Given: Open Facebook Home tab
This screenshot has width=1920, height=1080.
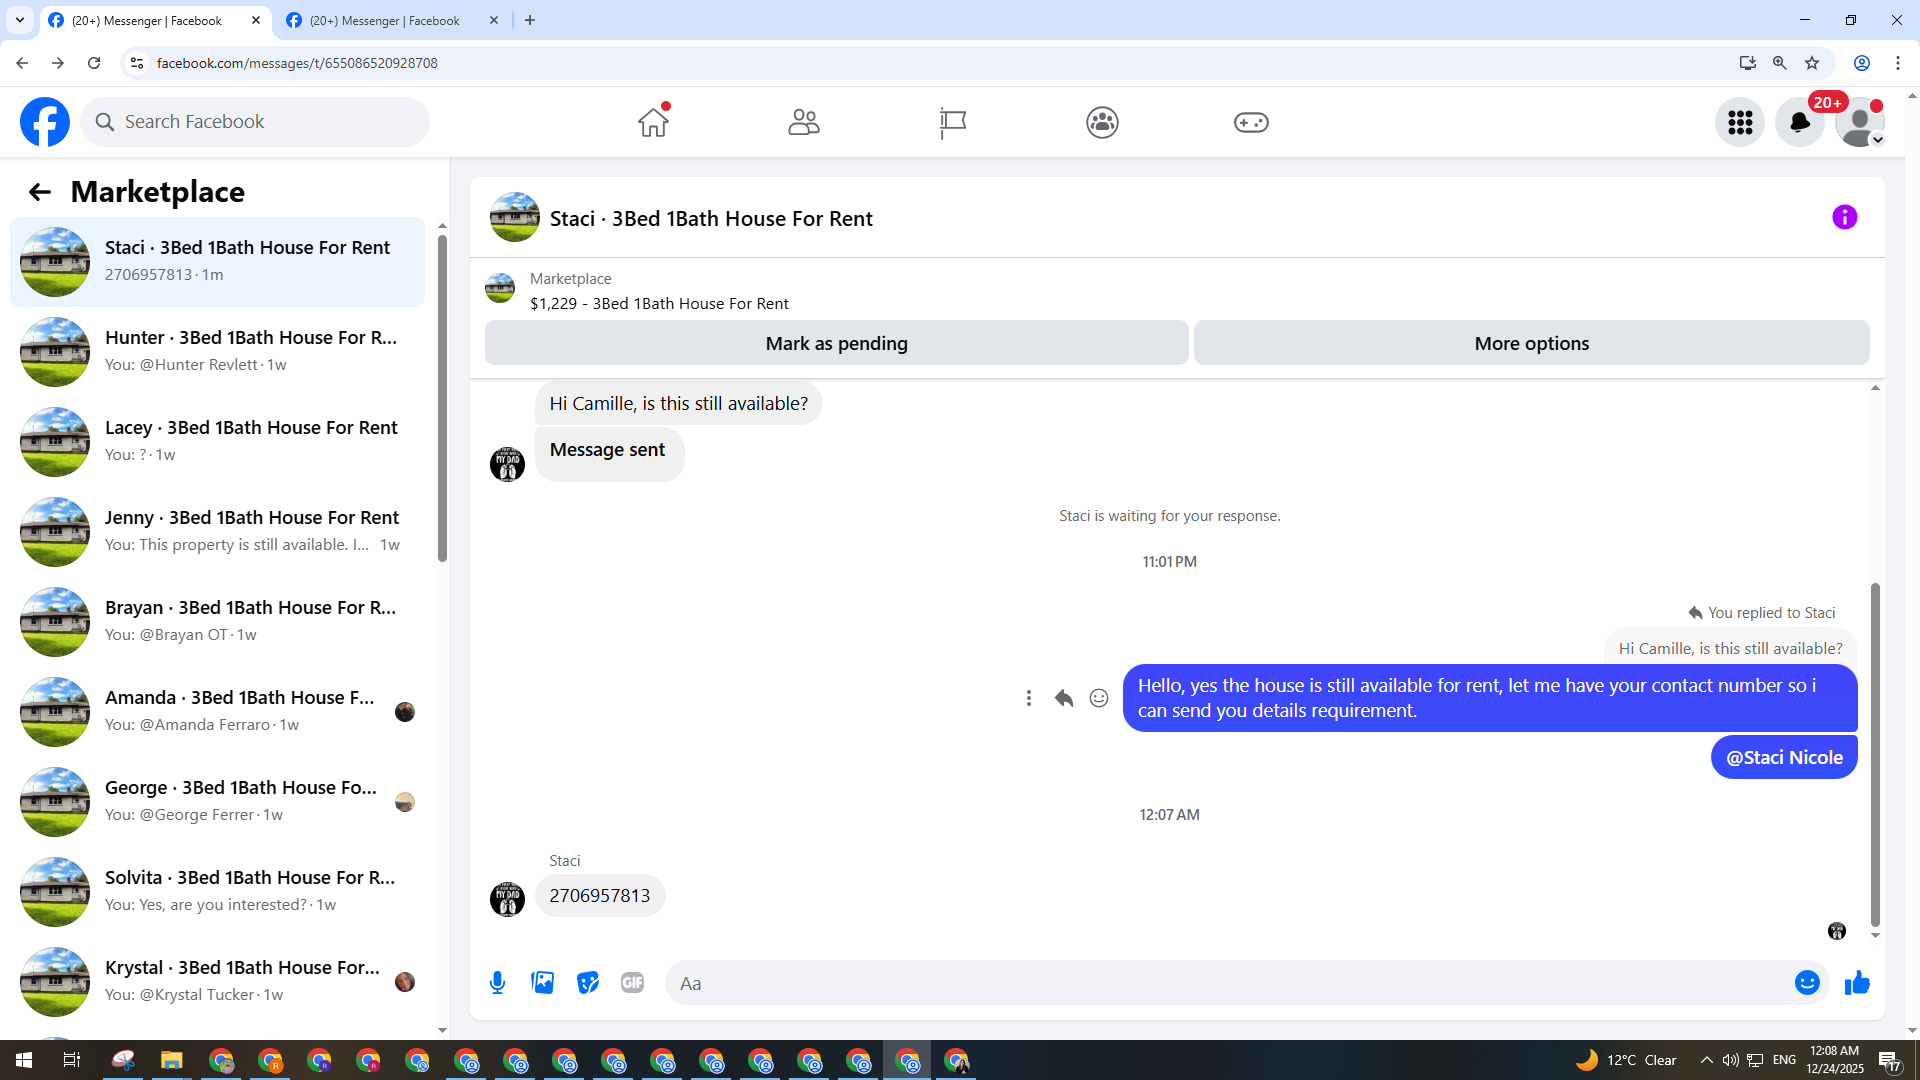Looking at the screenshot, I should [653, 122].
